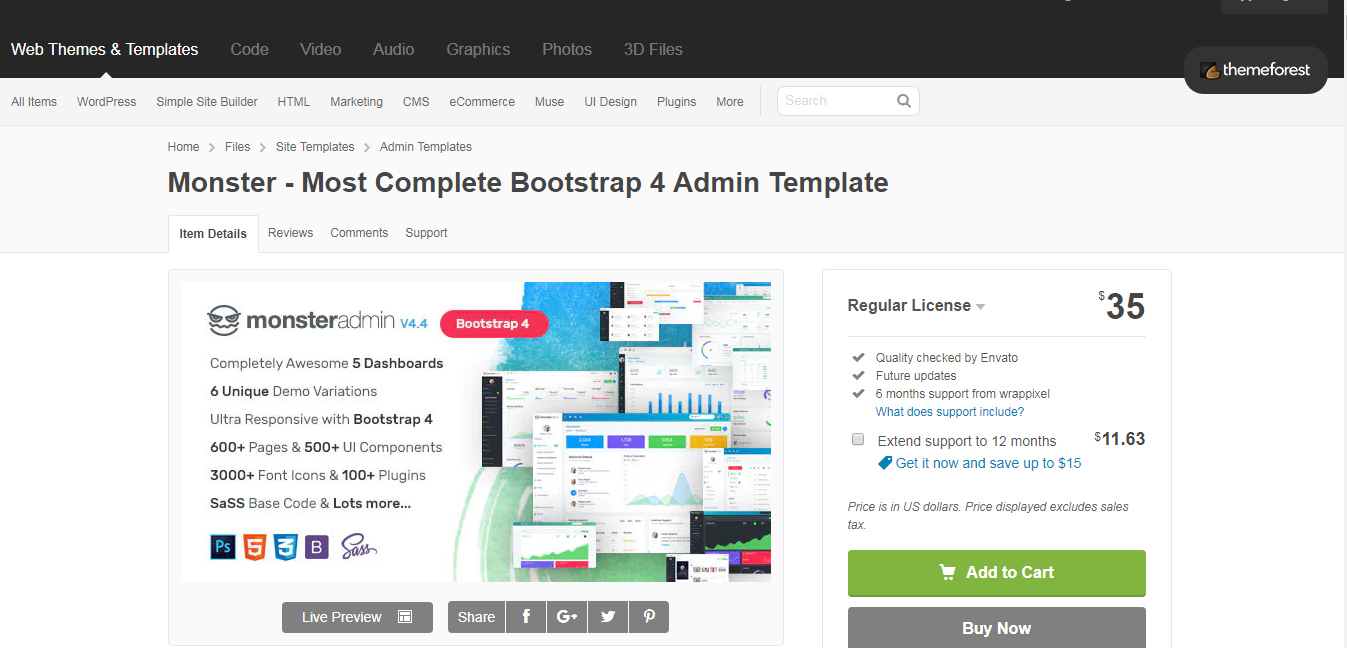Select Web Themes & Templates top menu
The image size is (1347, 648).
(105, 49)
